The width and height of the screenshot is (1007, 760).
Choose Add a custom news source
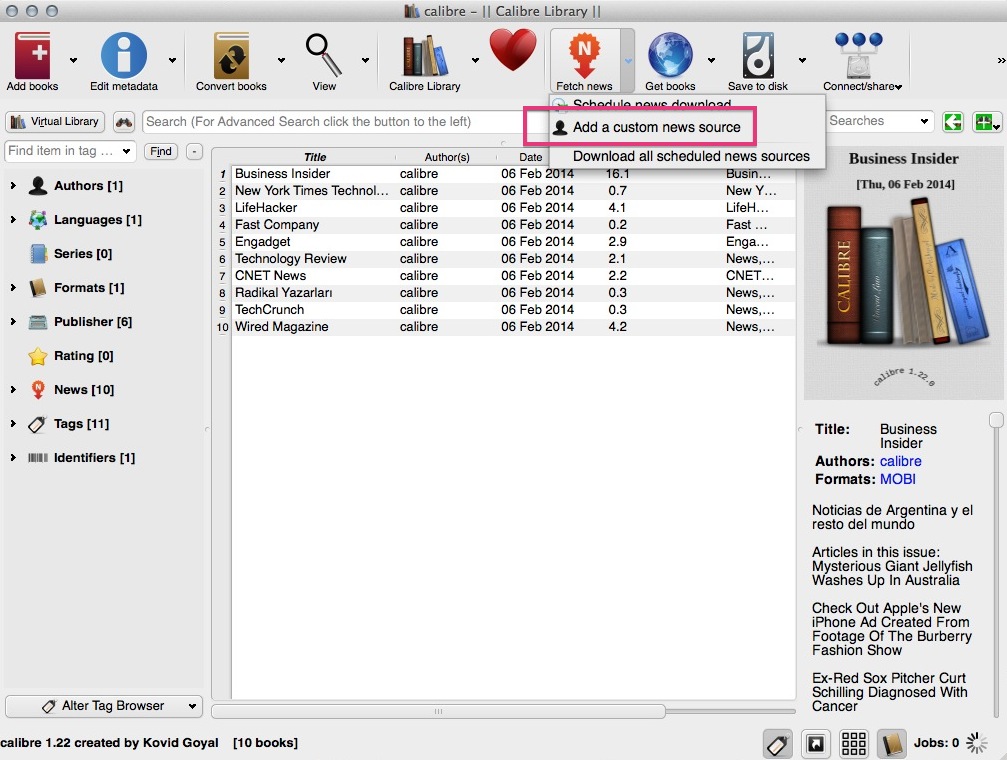(x=656, y=127)
